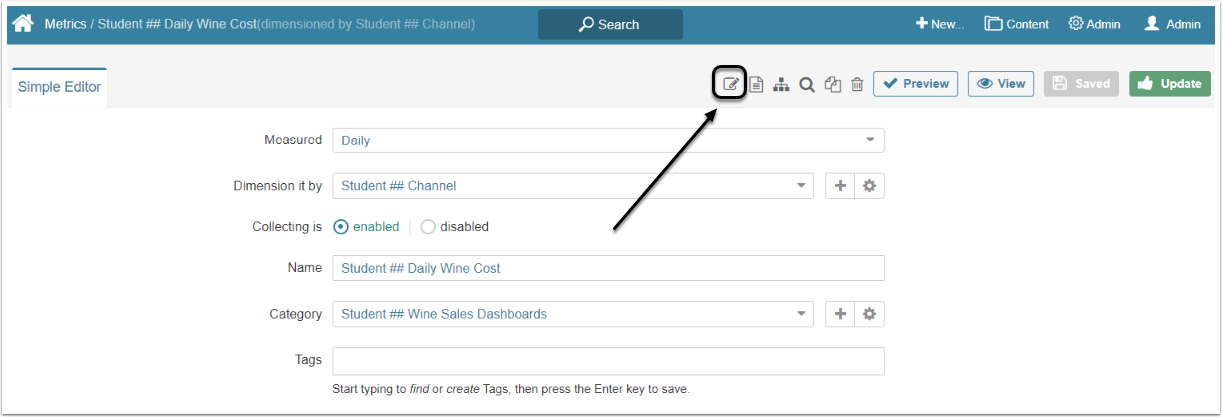Image resolution: width=1222 pixels, height=417 pixels.
Task: Open the hierarchy tree icon
Action: (x=782, y=84)
